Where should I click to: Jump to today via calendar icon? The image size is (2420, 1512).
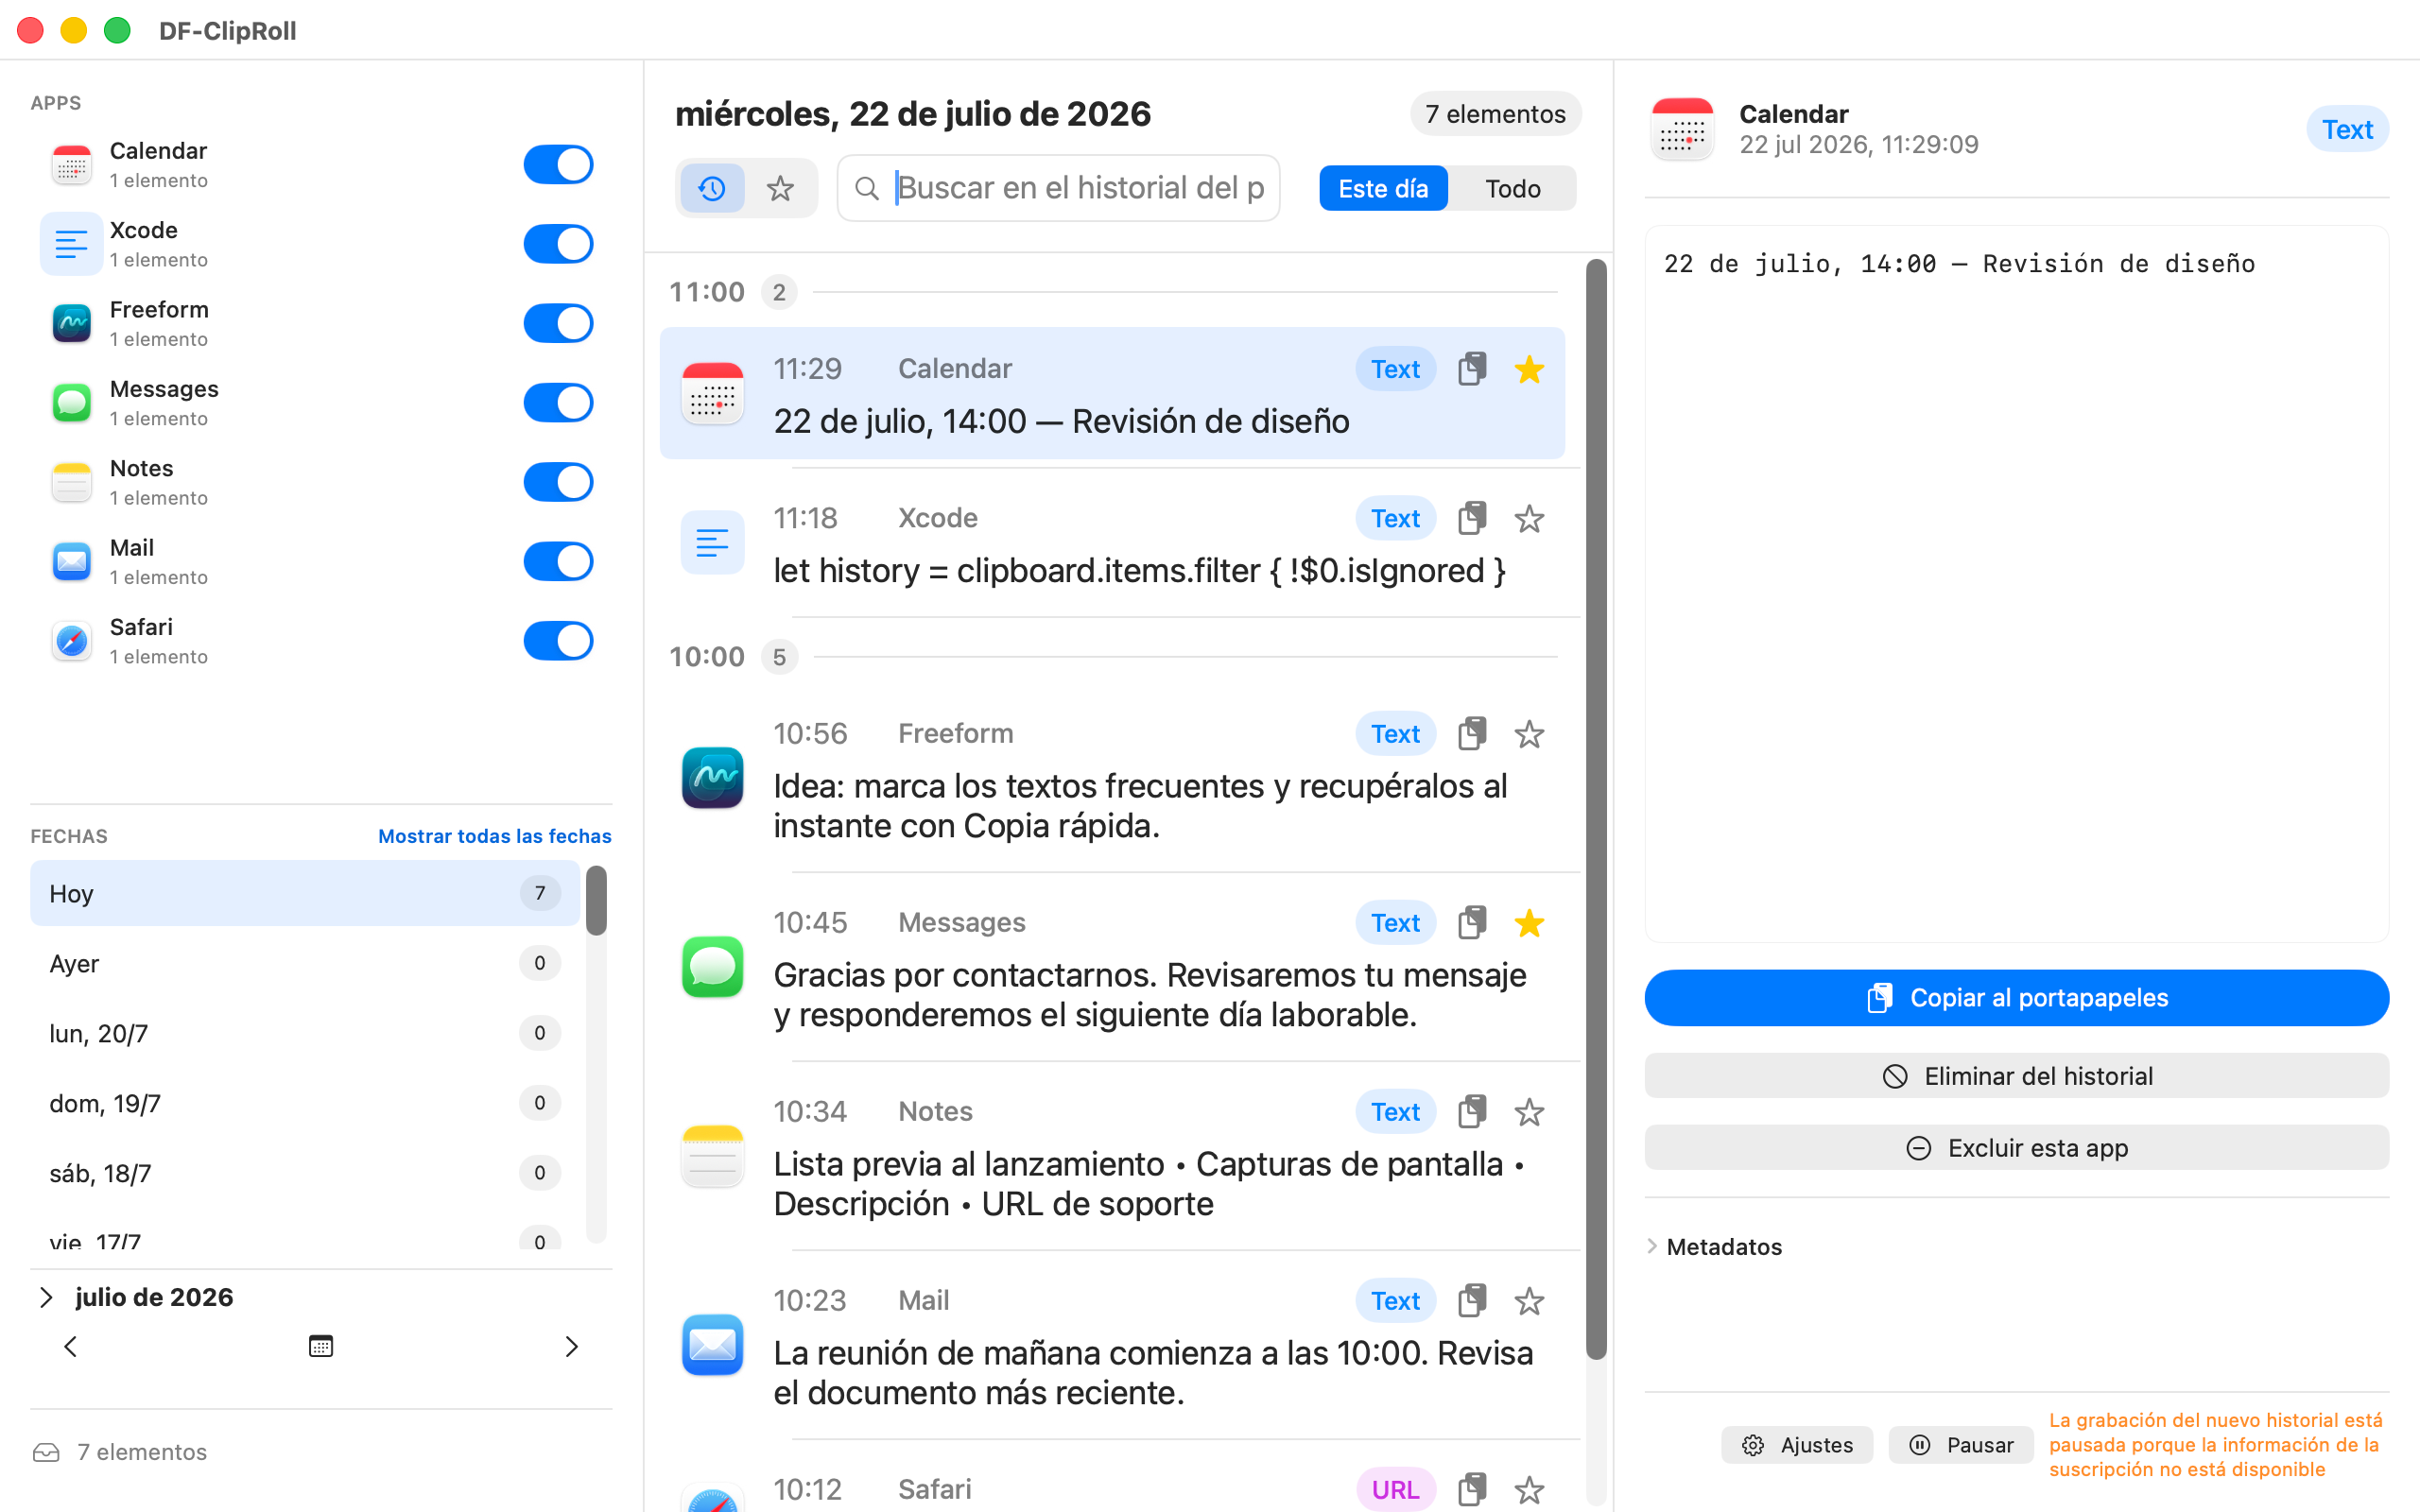coord(321,1347)
